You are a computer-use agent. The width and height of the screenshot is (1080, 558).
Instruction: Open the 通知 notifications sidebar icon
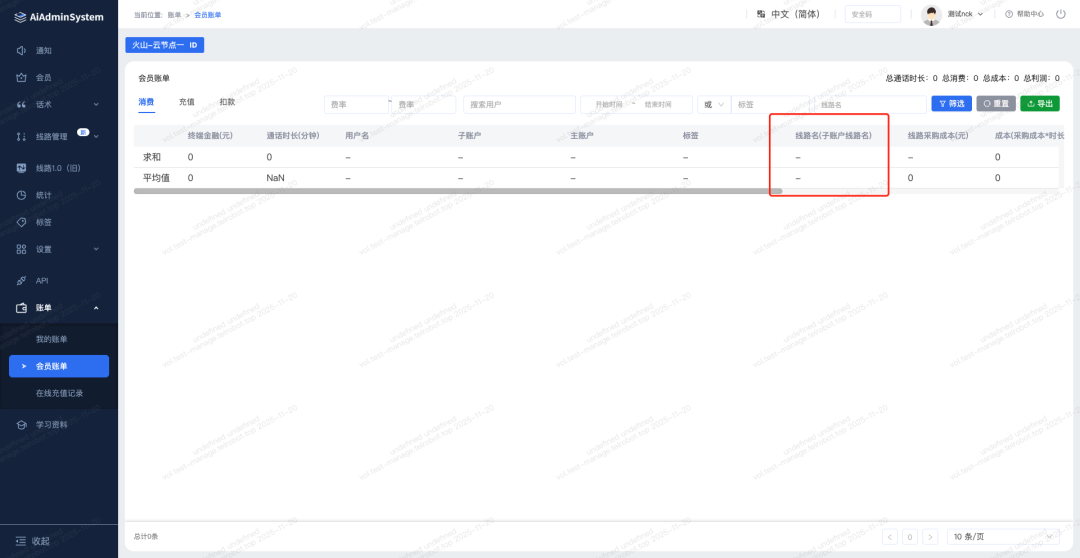click(x=22, y=50)
